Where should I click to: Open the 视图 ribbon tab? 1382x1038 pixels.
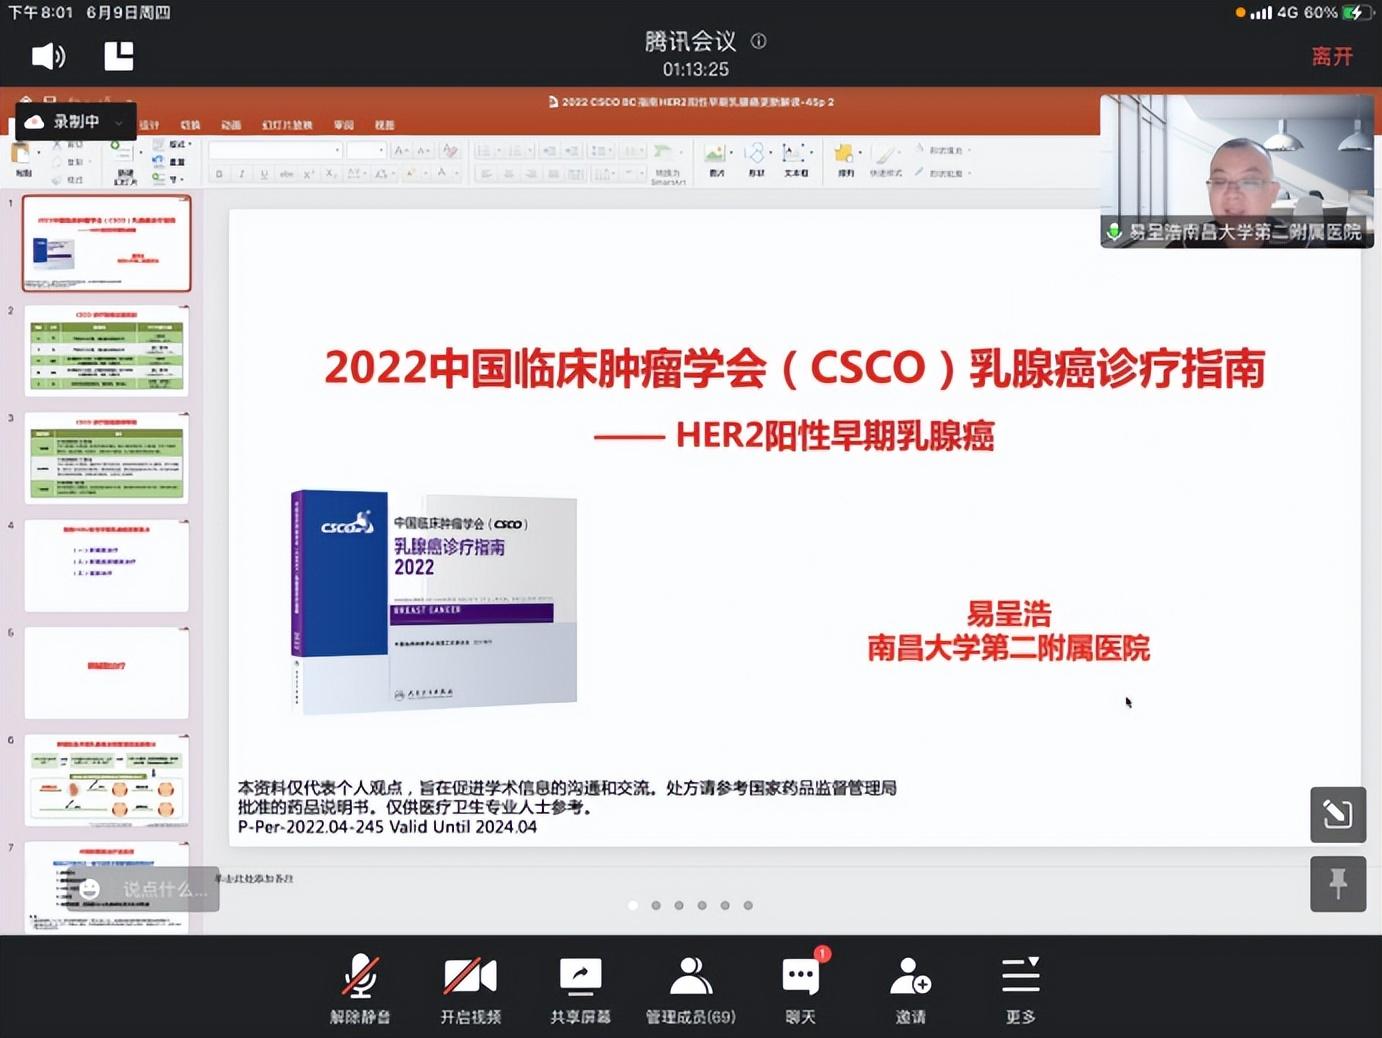coord(385,125)
